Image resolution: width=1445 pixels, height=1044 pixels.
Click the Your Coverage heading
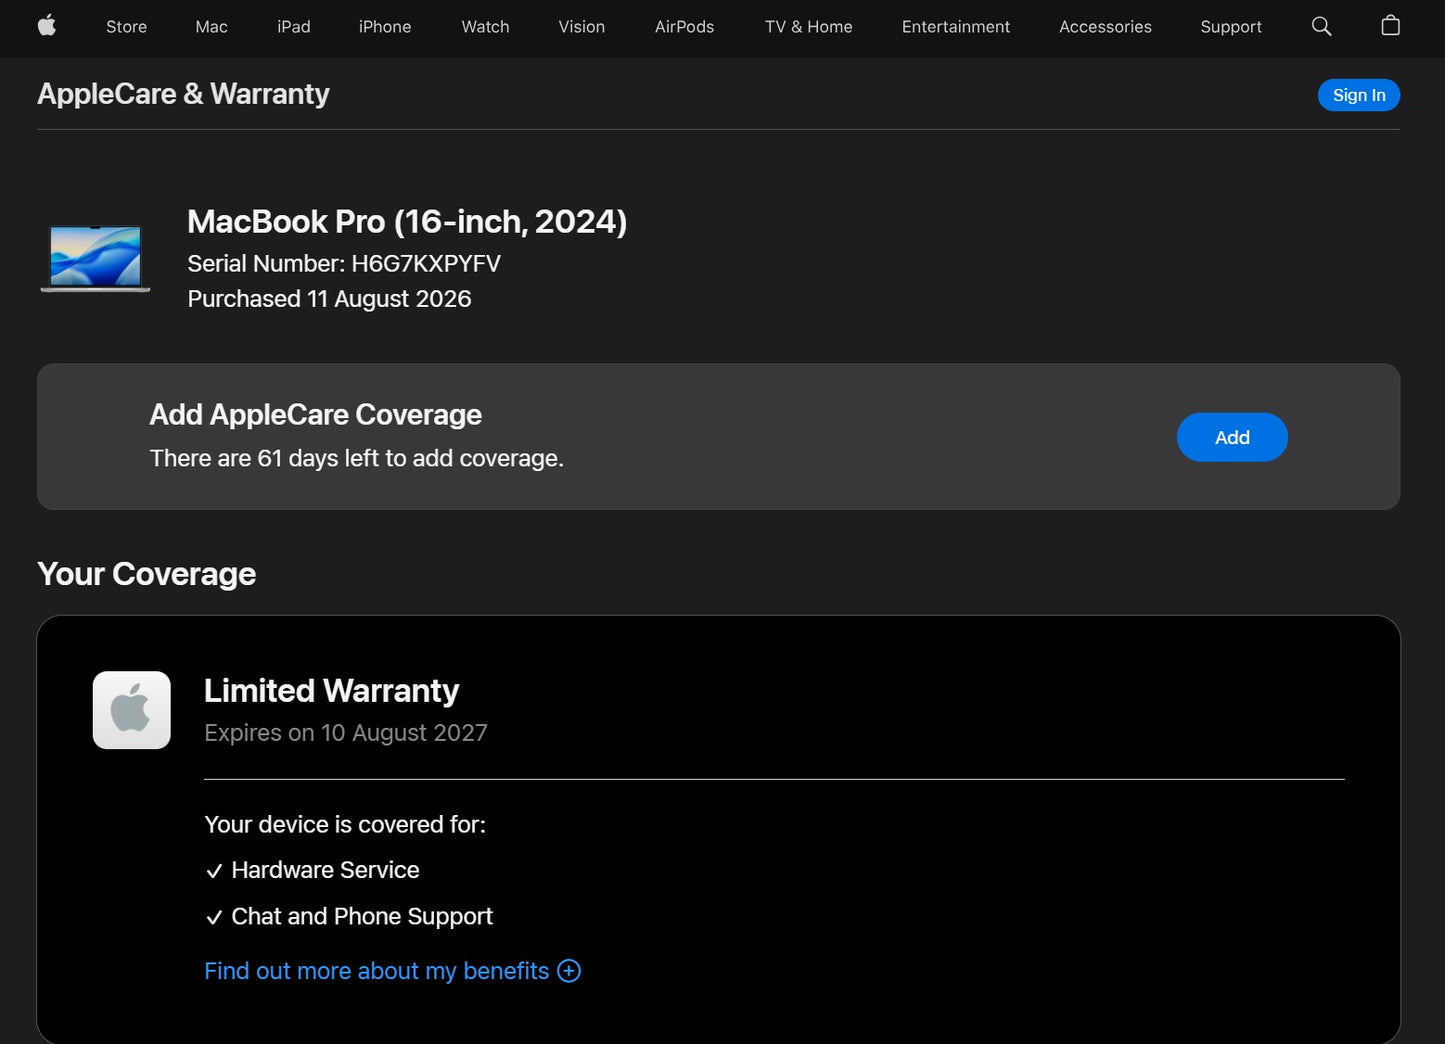[x=146, y=574]
